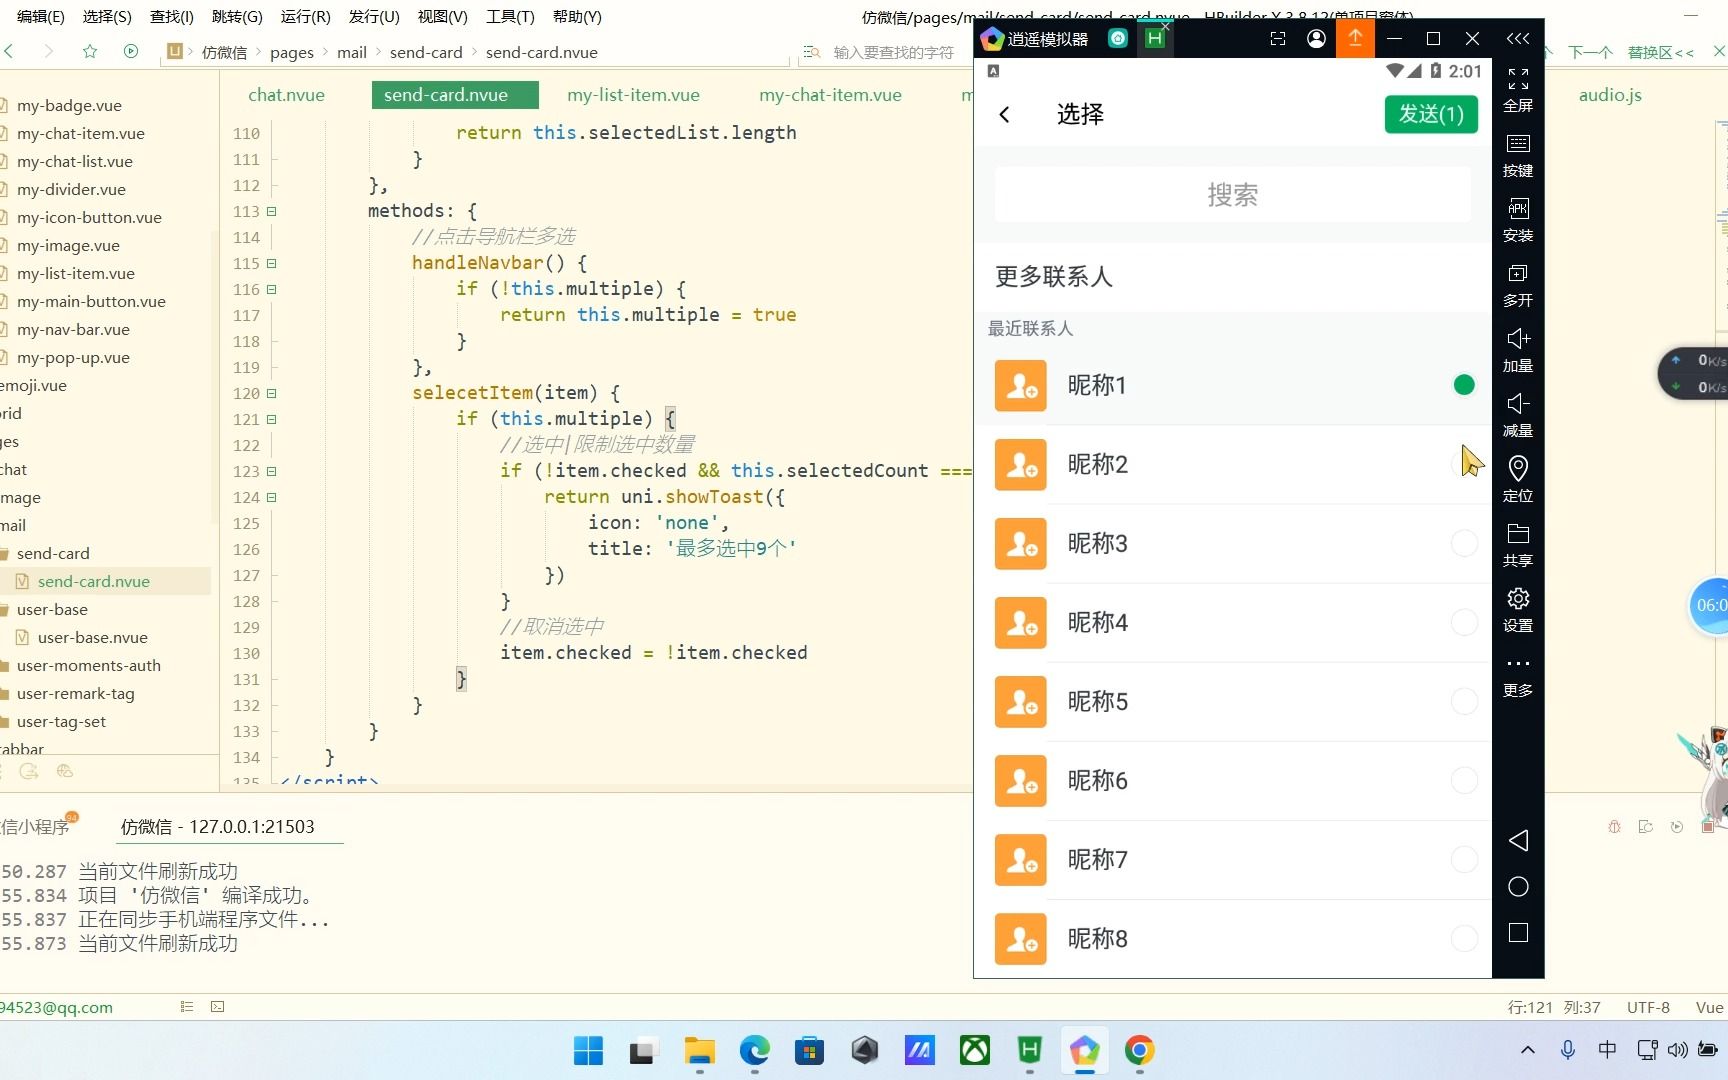The width and height of the screenshot is (1728, 1080).
Task: Select the radio circle for 昵称5
Action: point(1464,701)
